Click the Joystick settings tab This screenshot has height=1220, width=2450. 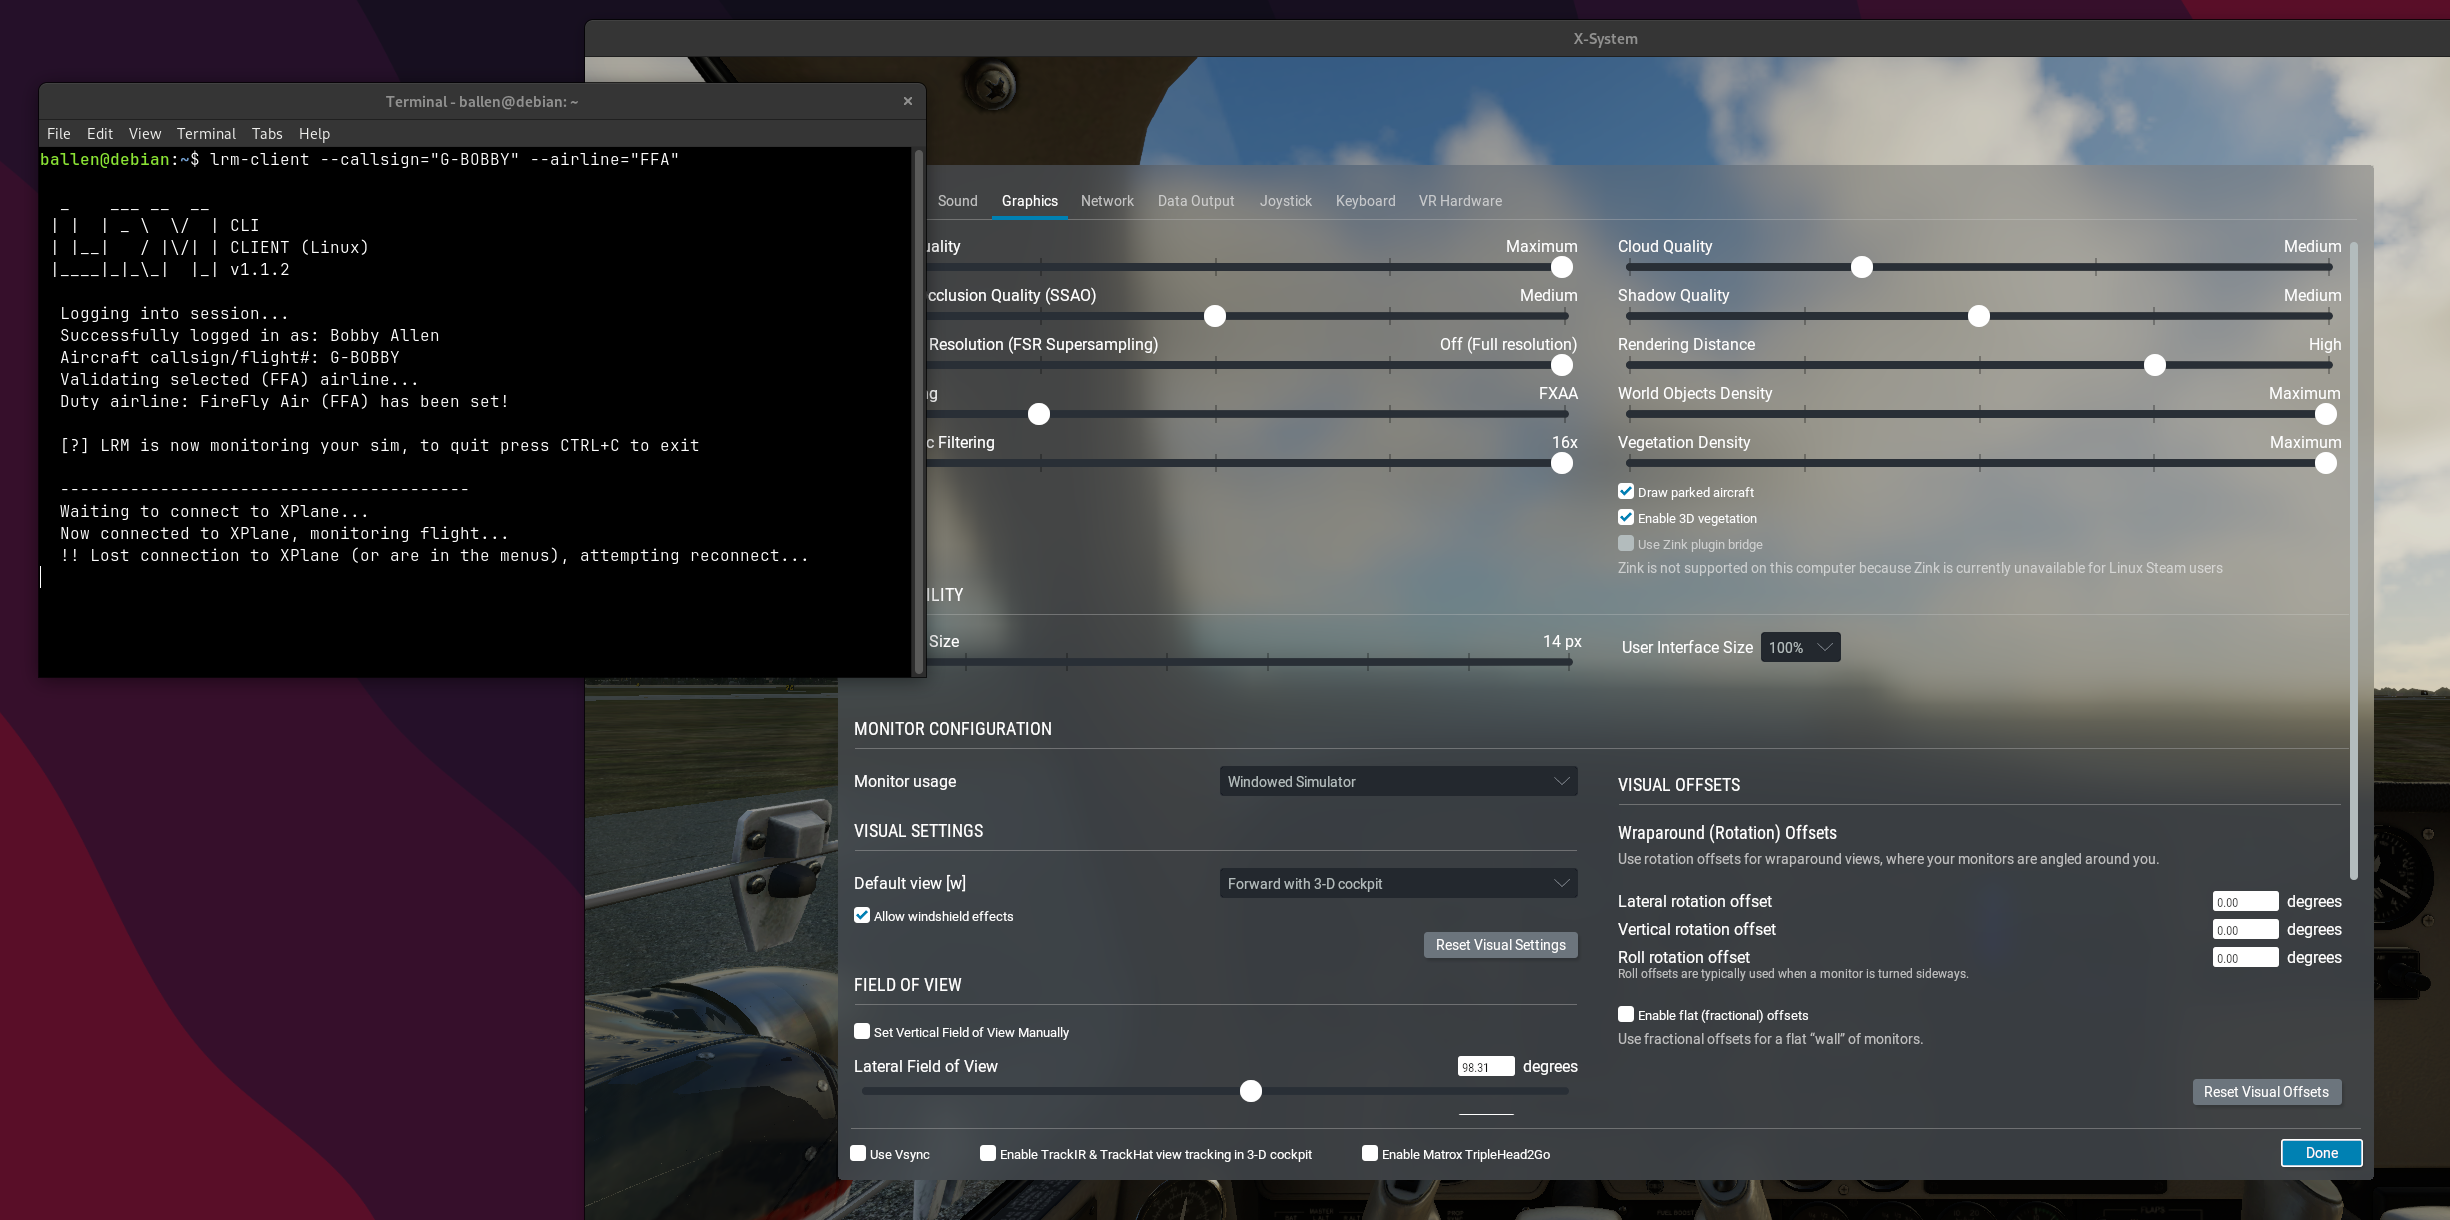[1284, 200]
